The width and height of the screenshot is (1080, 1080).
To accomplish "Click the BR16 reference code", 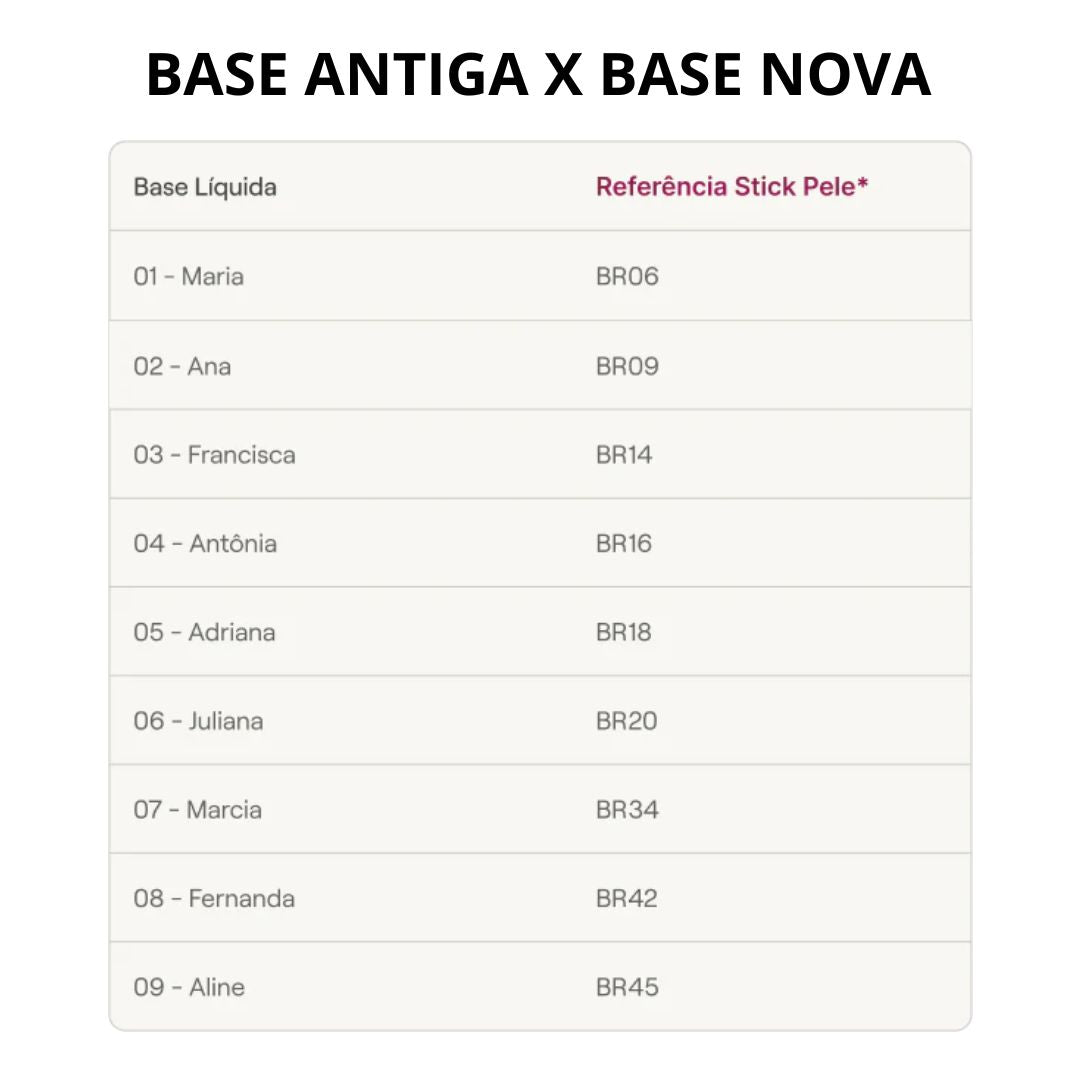I will pos(624,544).
